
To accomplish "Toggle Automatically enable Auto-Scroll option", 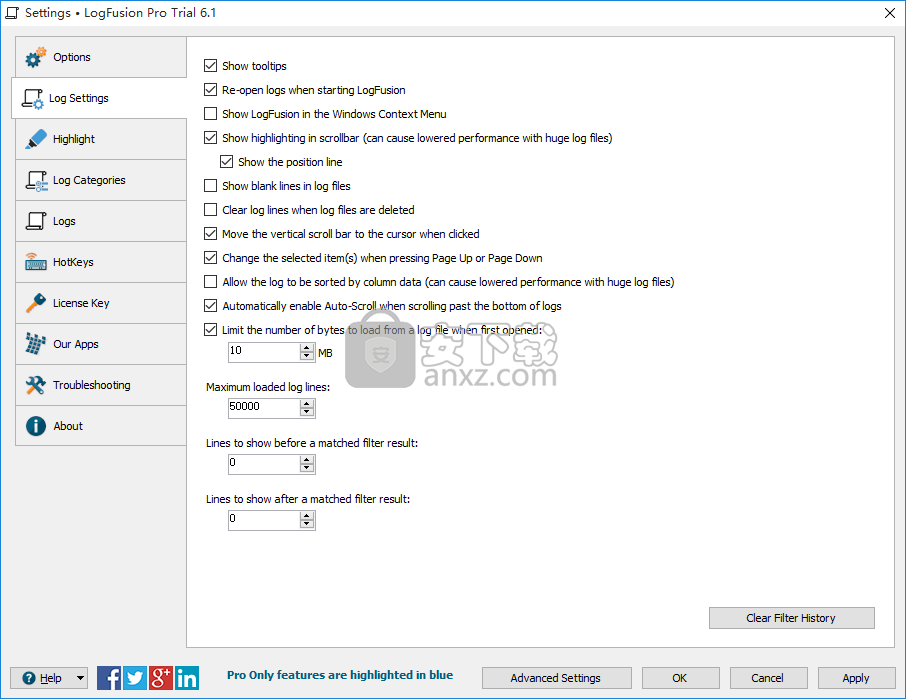I will coord(210,306).
